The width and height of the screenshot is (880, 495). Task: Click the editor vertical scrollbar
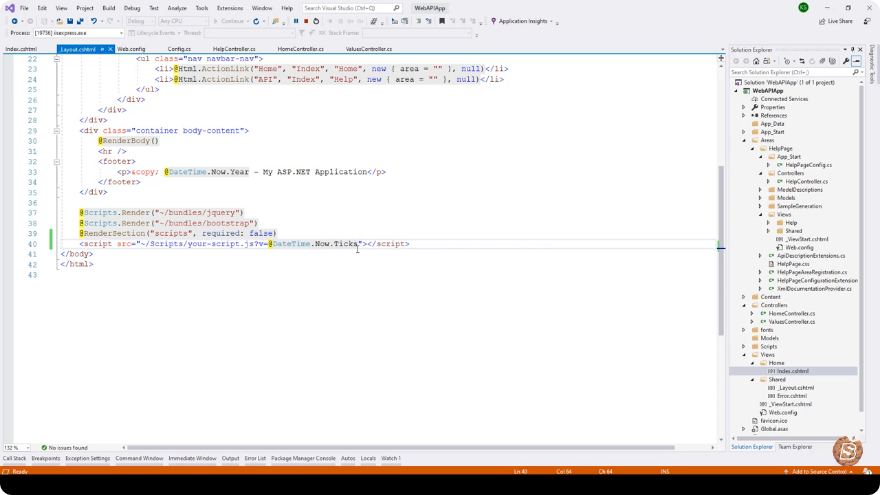721,250
